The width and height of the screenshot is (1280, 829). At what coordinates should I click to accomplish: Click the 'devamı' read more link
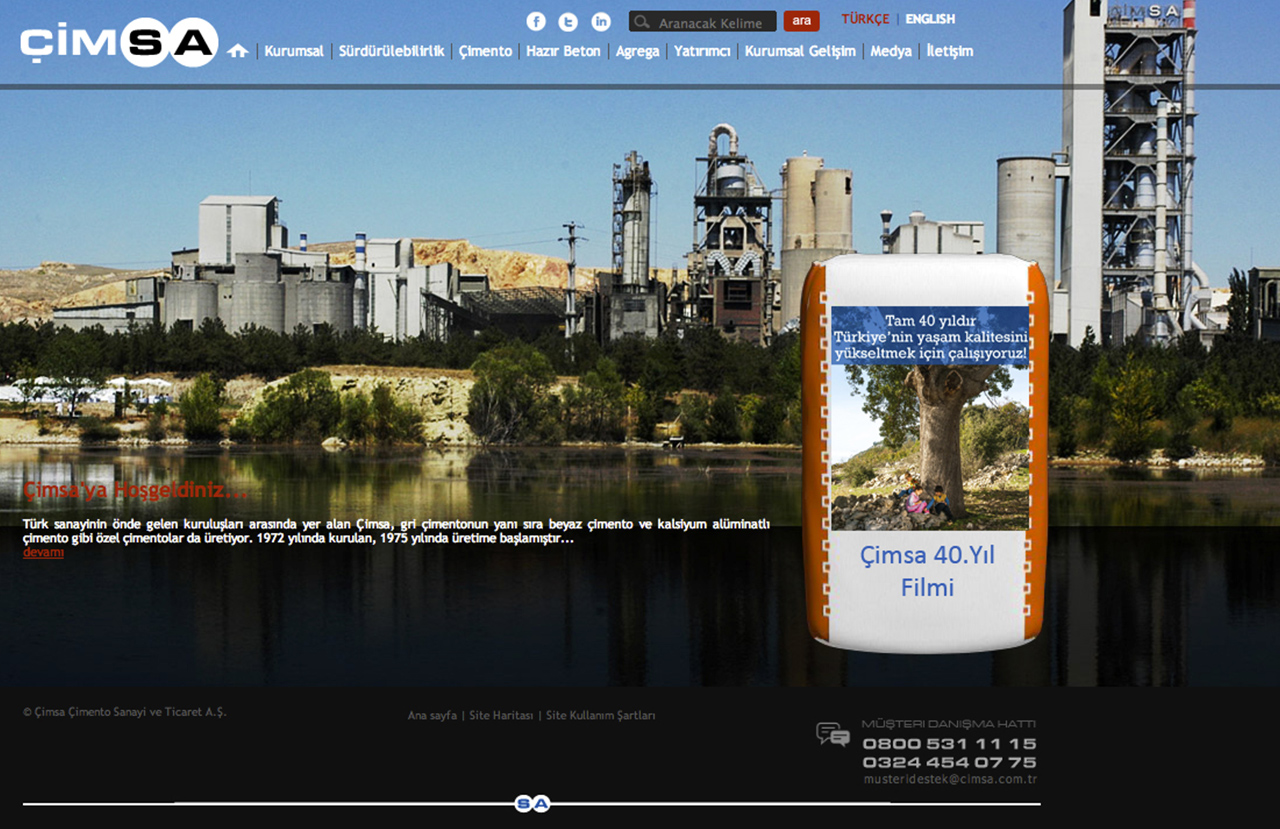[43, 553]
